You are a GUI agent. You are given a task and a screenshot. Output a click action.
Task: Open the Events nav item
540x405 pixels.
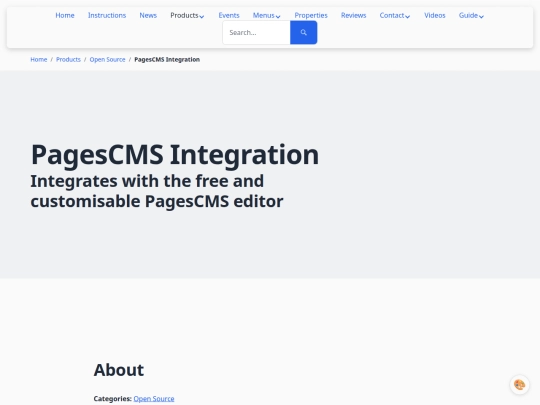[229, 15]
